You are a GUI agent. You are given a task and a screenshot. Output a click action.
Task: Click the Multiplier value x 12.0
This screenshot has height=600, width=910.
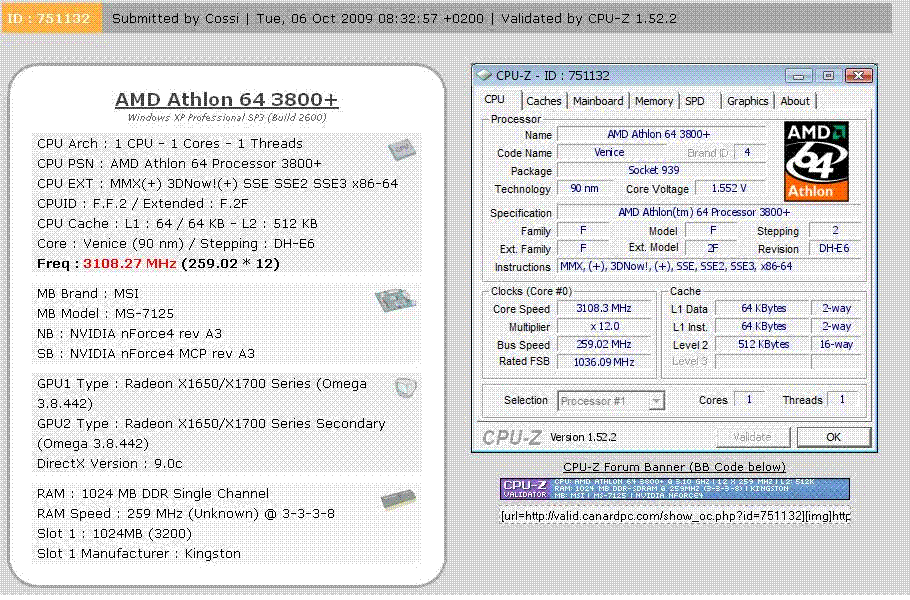604,326
